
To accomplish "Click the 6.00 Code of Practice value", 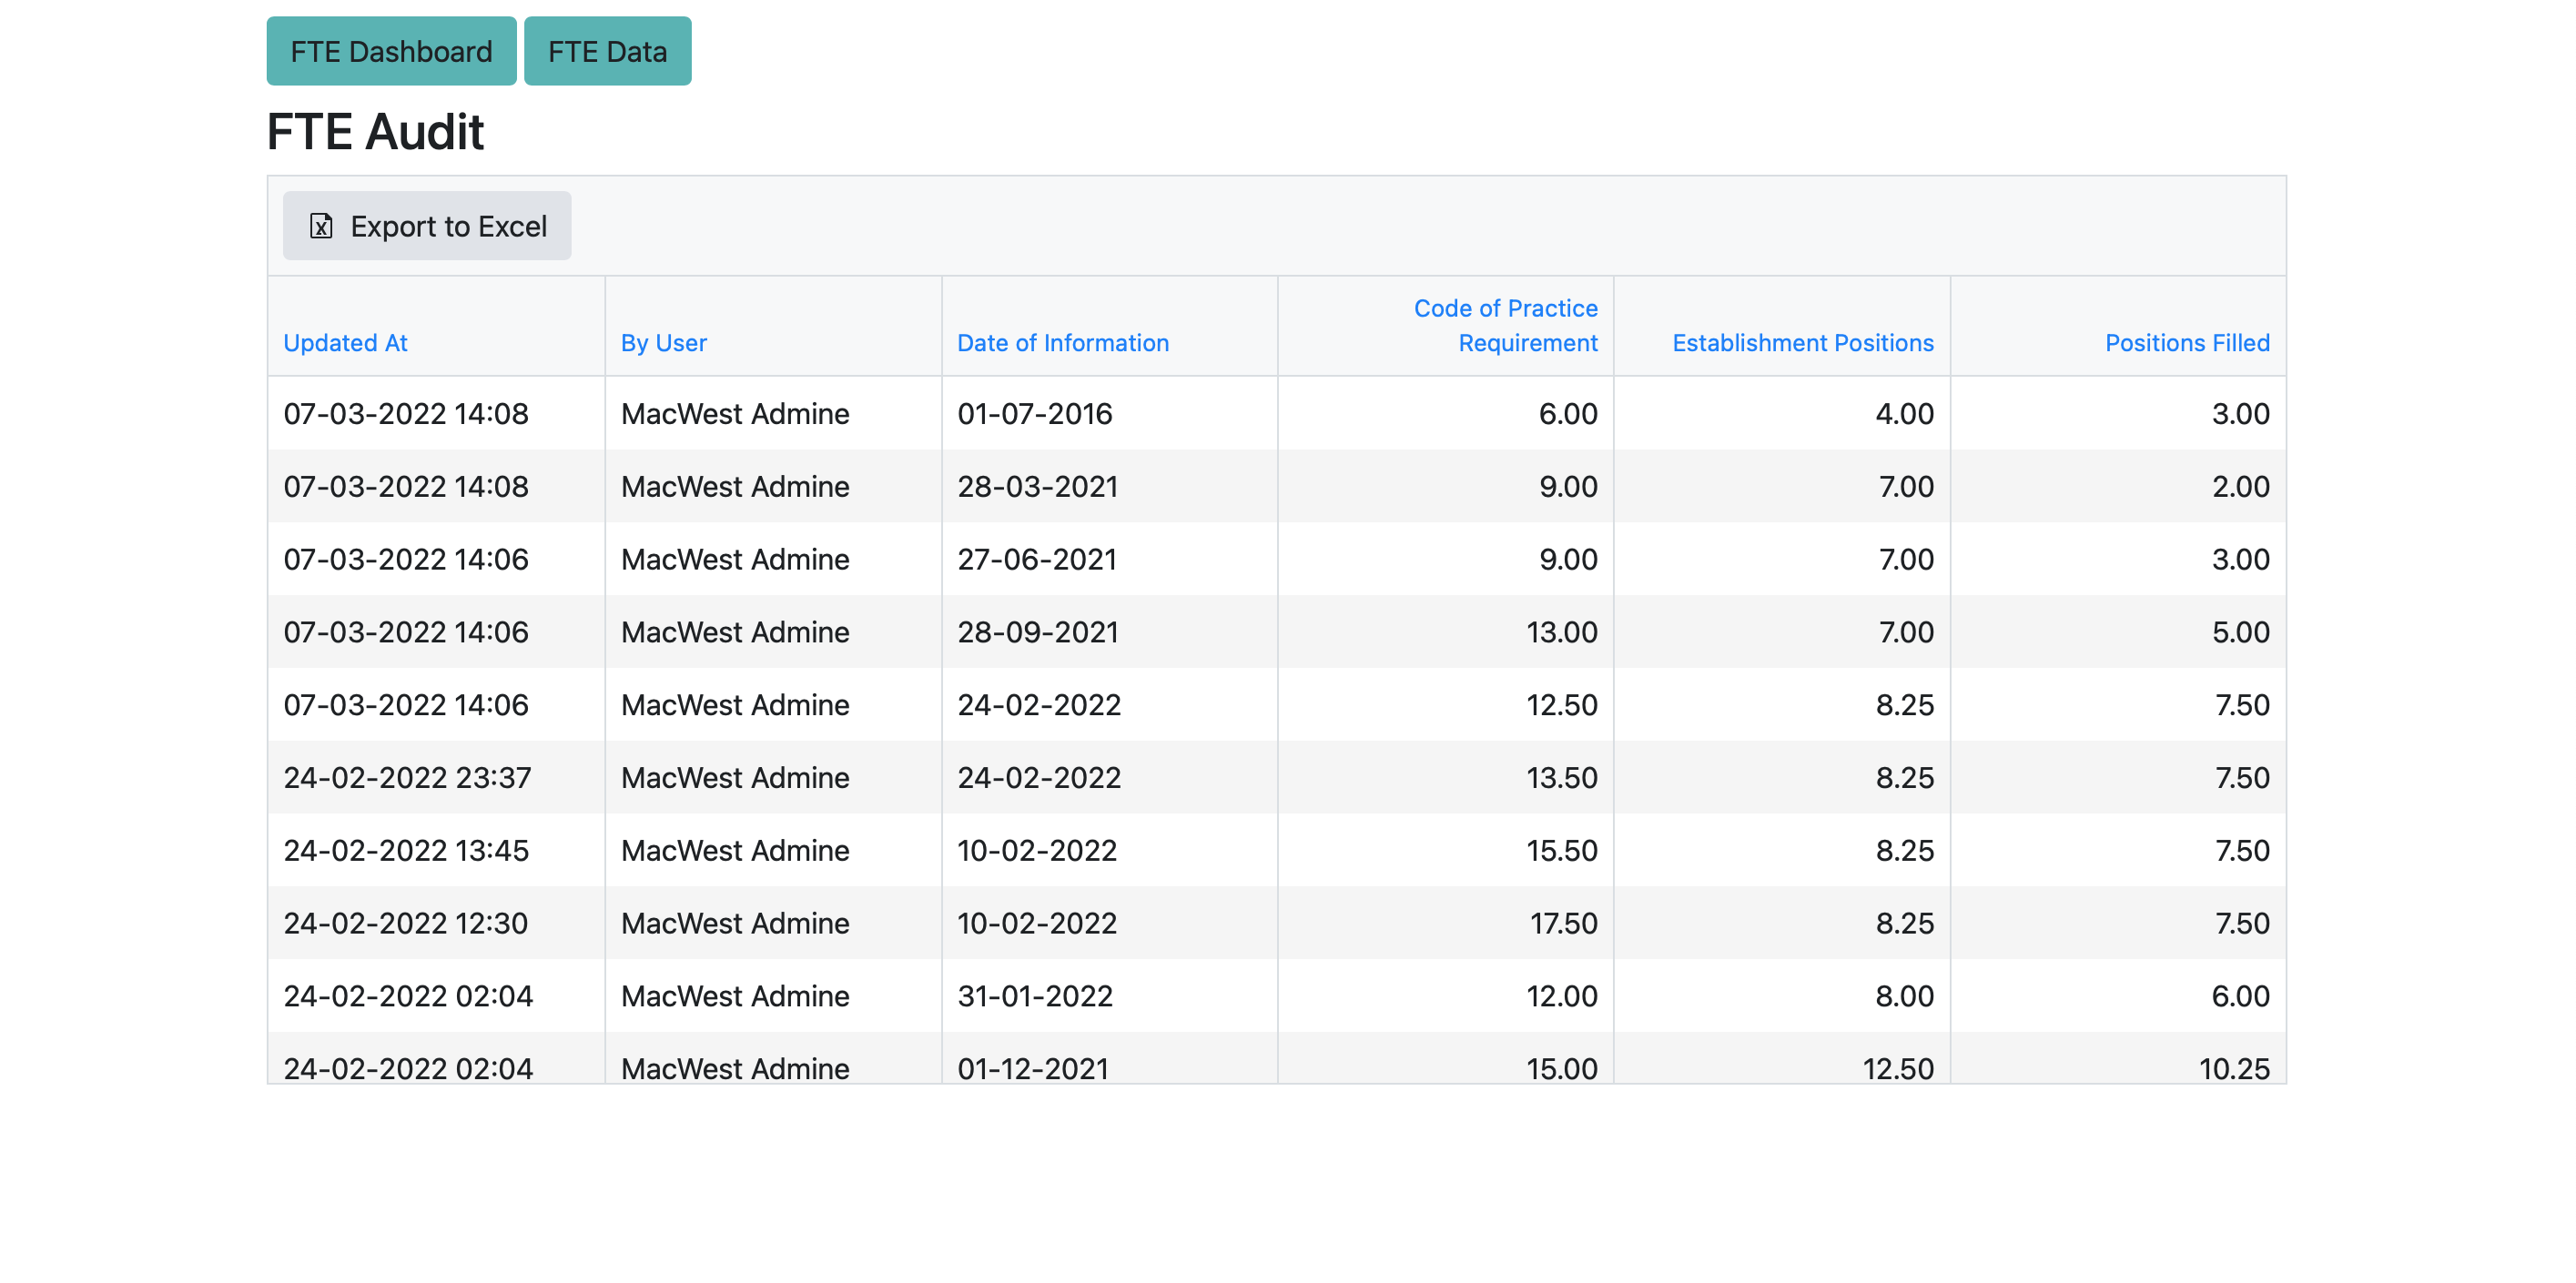I will click(x=1567, y=413).
